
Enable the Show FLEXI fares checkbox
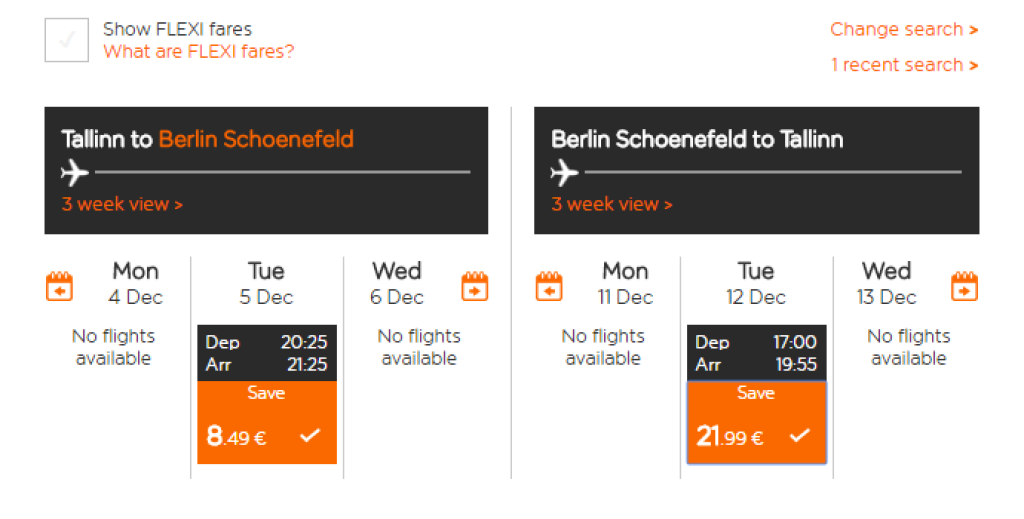pos(67,40)
